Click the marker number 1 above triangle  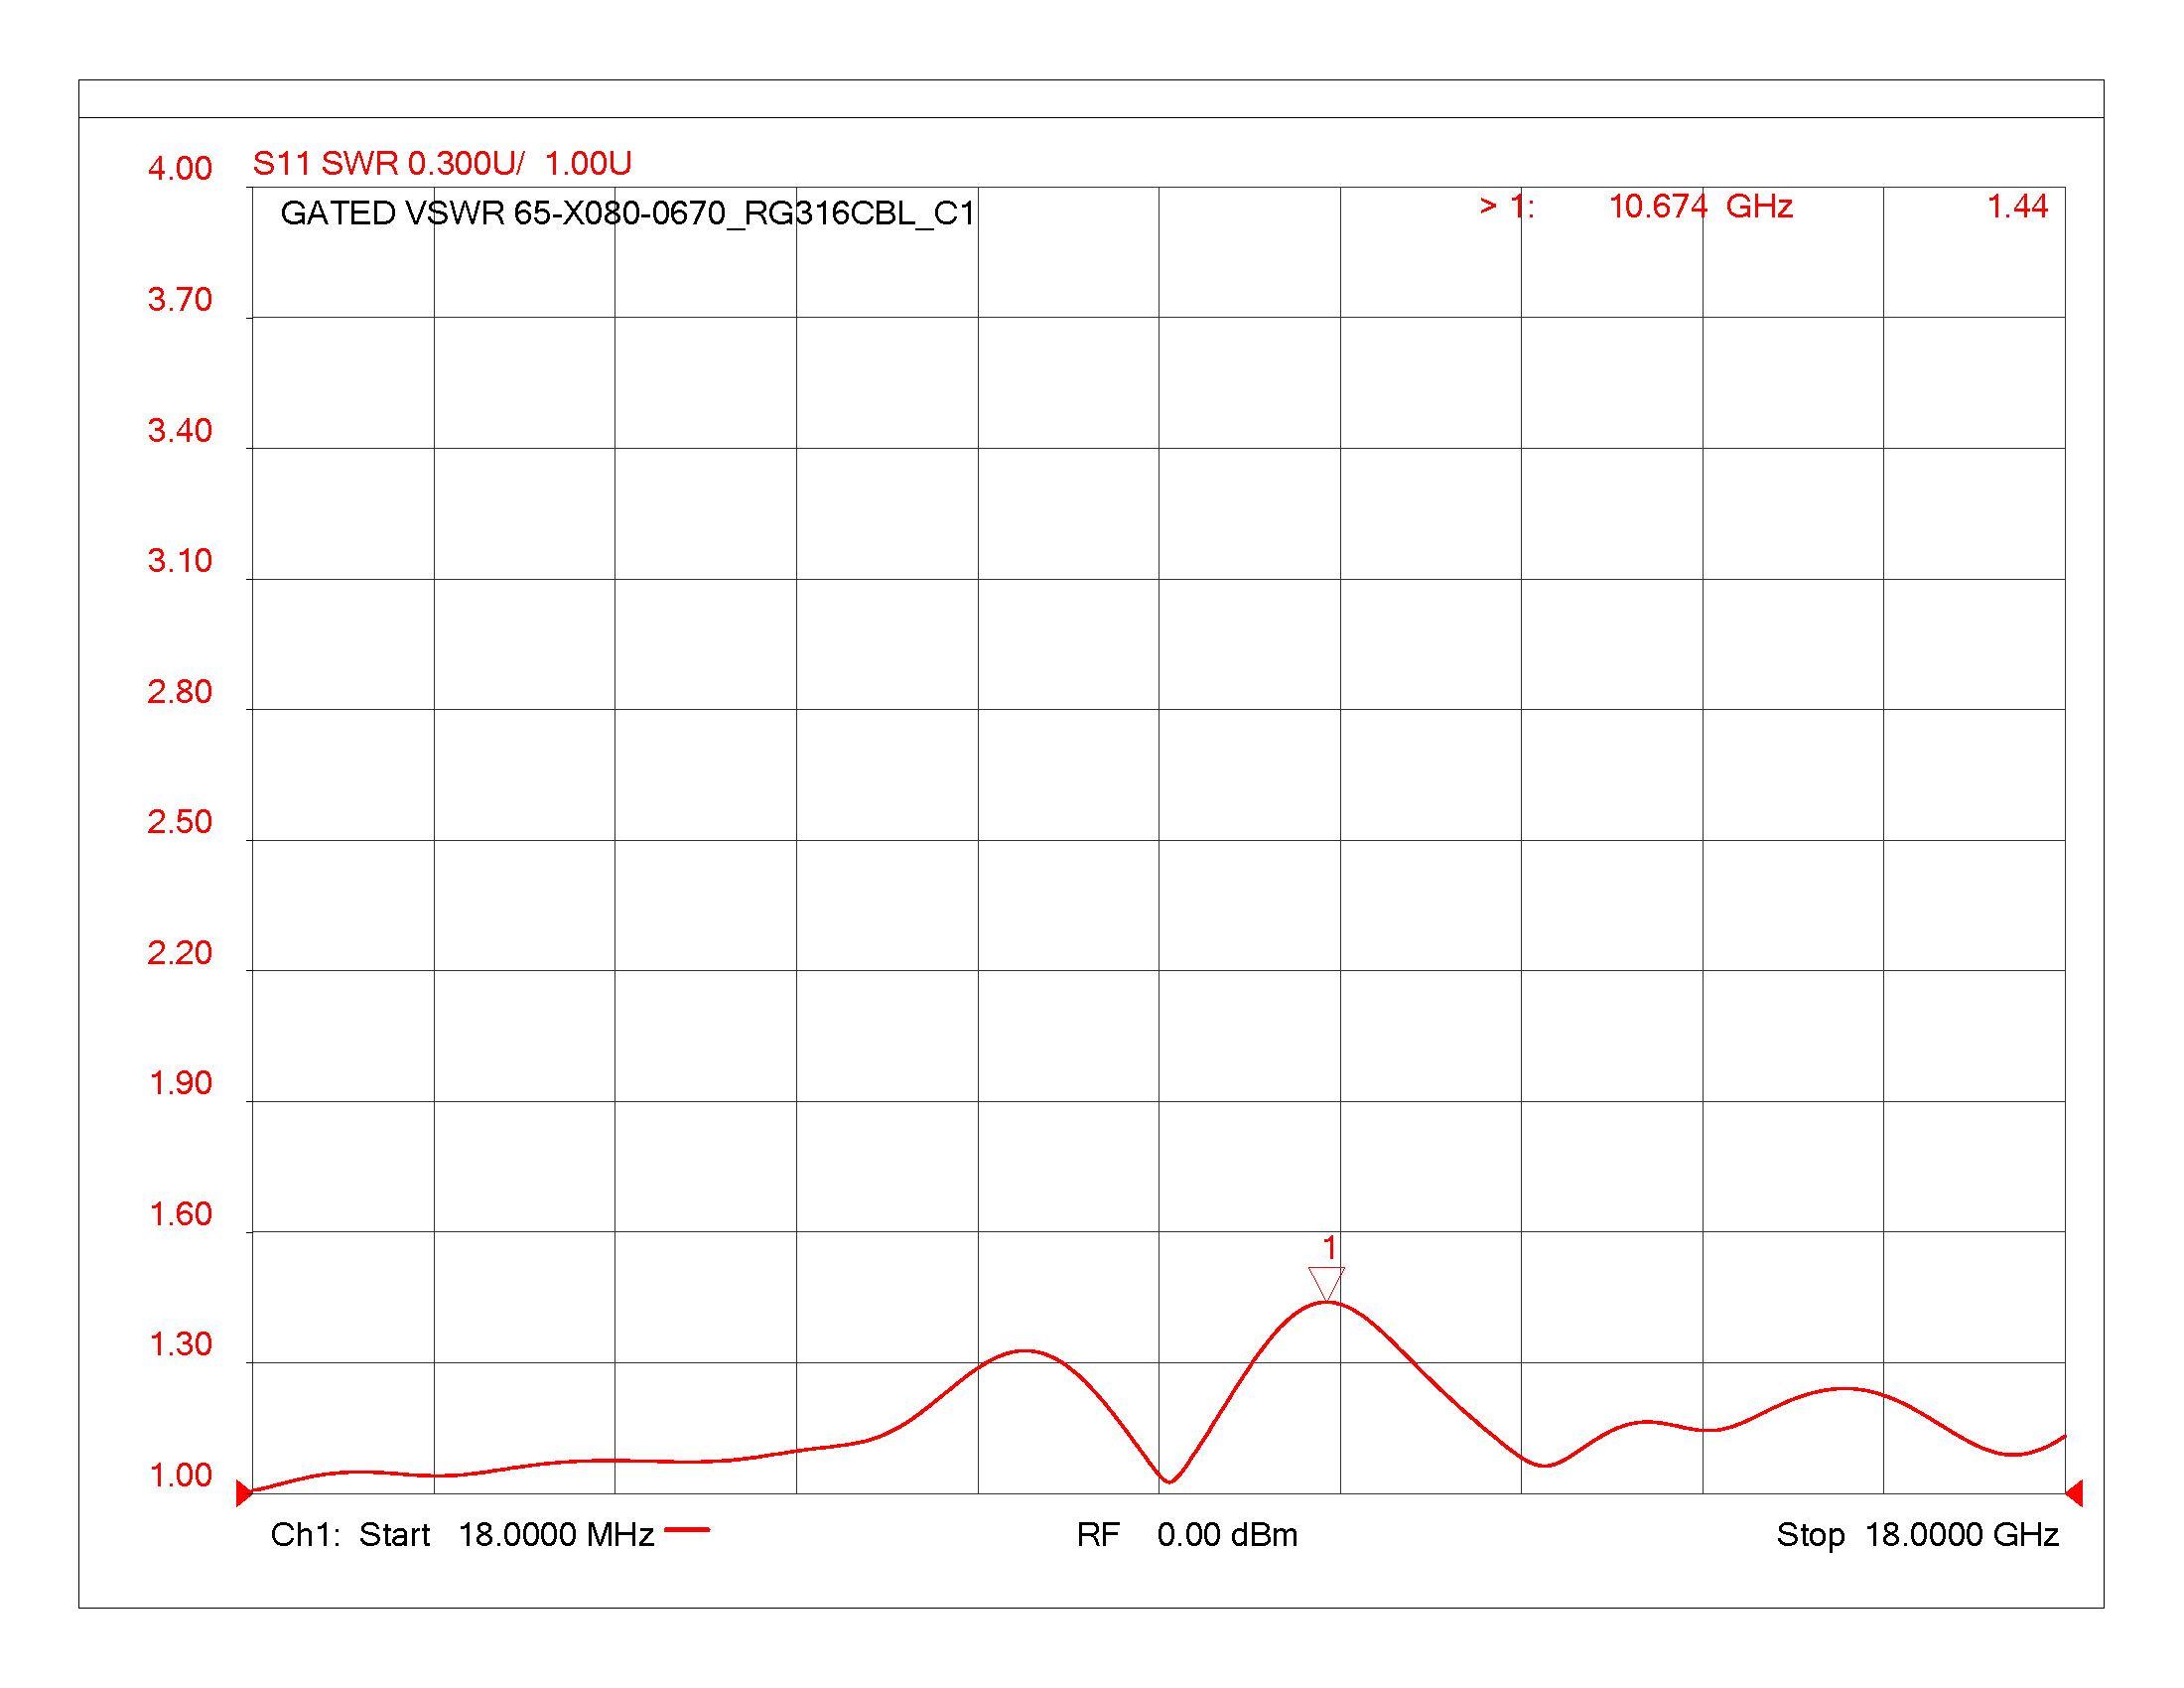pyautogui.click(x=1329, y=1247)
